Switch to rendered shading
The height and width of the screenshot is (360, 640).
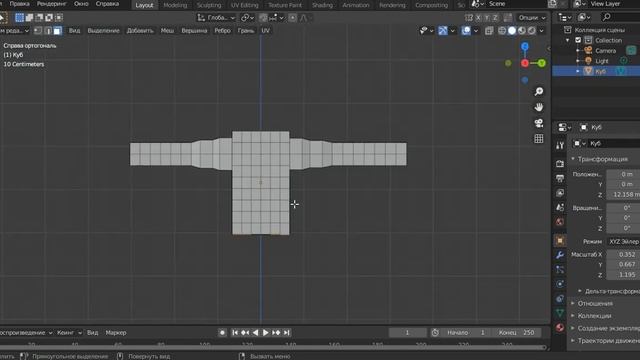(531, 31)
